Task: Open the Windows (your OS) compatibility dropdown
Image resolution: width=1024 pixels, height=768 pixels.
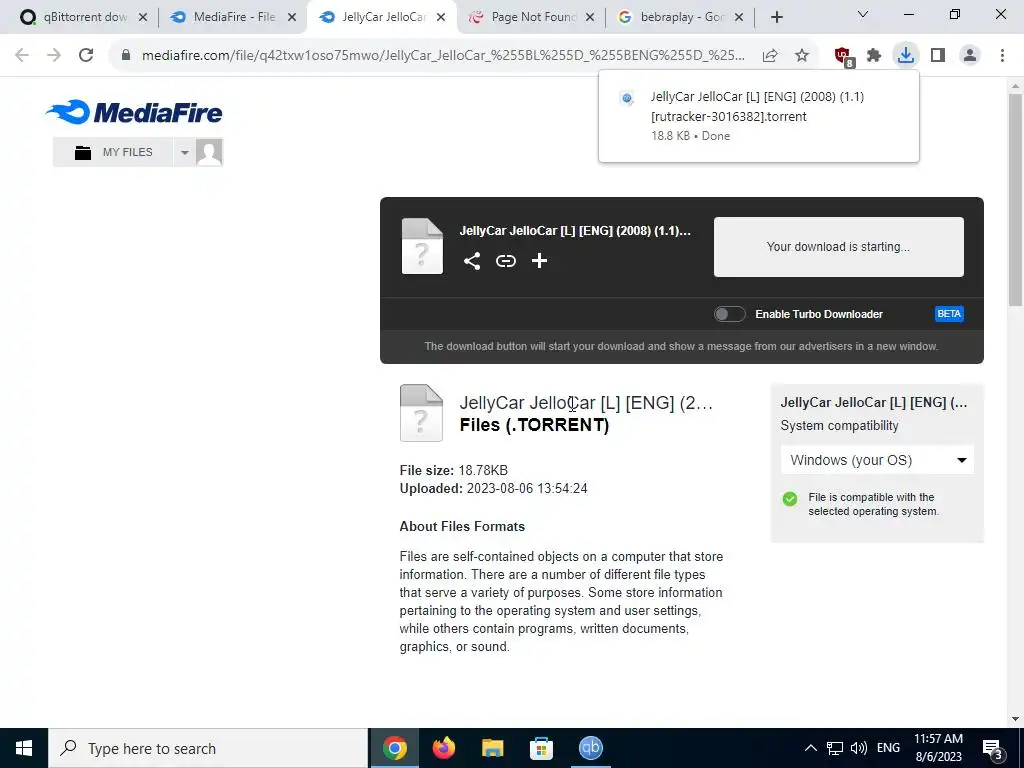Action: pyautogui.click(x=877, y=460)
